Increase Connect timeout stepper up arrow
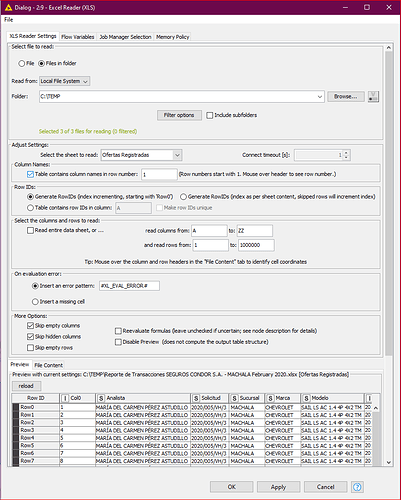This screenshot has height=500, width=401. point(346,153)
